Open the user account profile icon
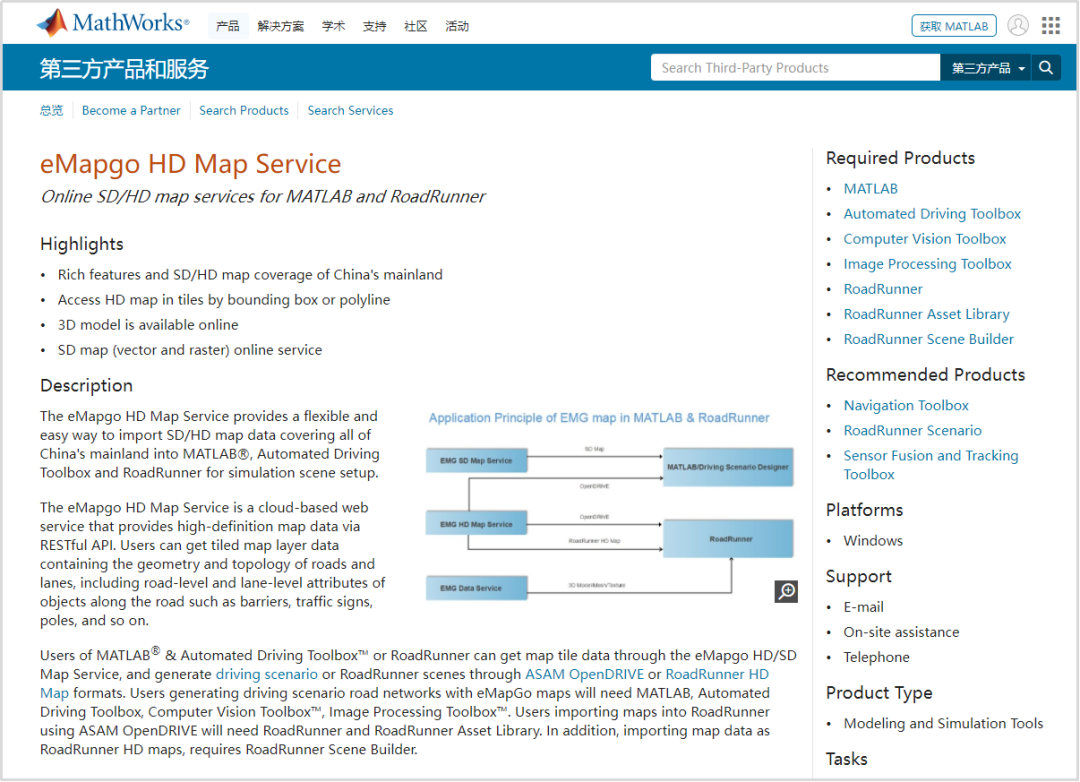1080x782 pixels. (1018, 25)
